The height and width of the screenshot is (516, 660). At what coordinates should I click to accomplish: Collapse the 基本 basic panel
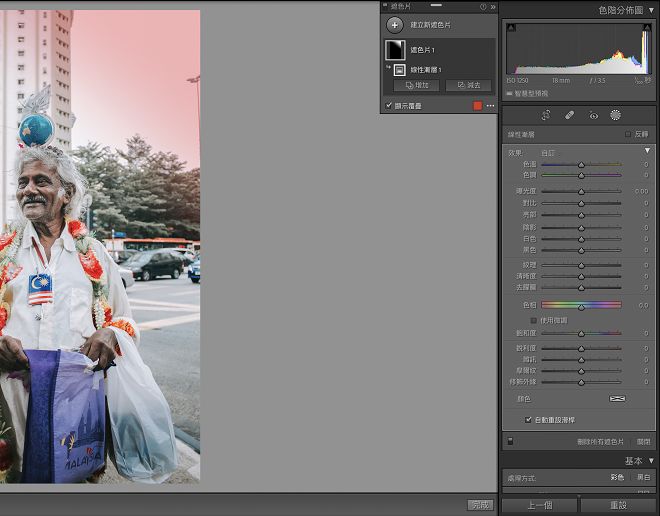point(651,461)
